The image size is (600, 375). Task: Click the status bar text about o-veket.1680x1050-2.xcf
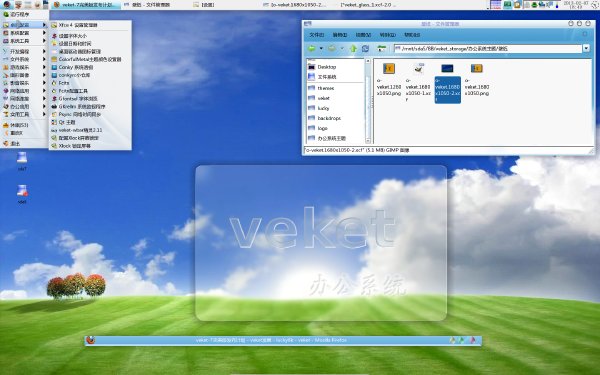tap(357, 150)
